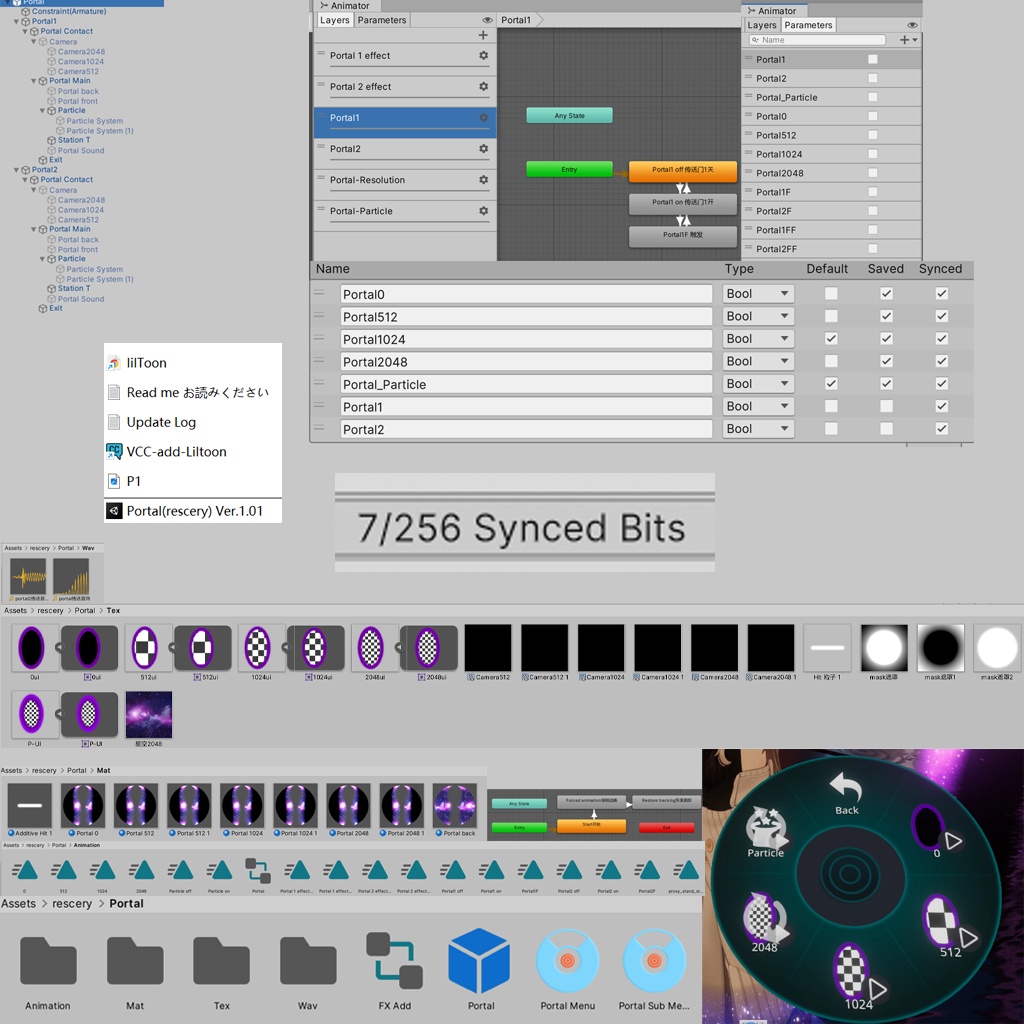This screenshot has height=1024, width=1024.
Task: Open the Bool type dropdown for Portal512
Action: 757,315
